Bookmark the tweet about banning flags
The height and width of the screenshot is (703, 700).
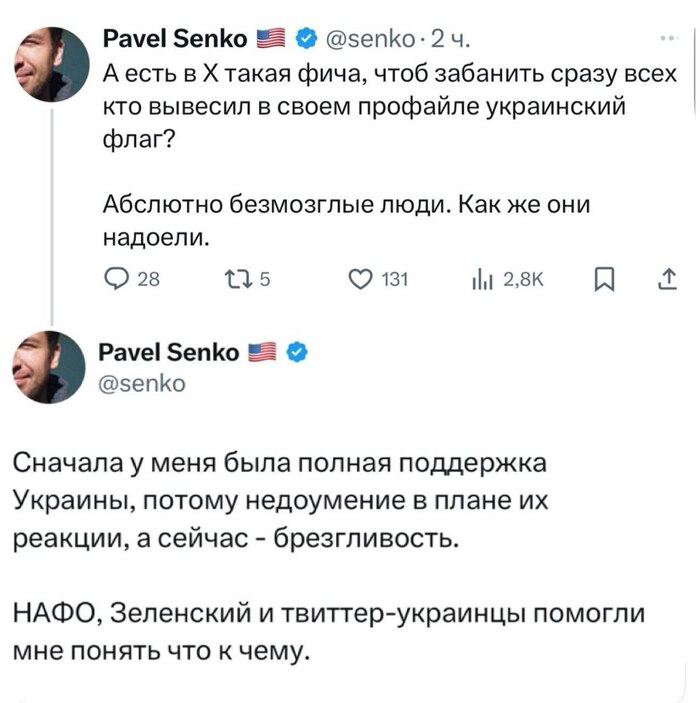click(600, 282)
